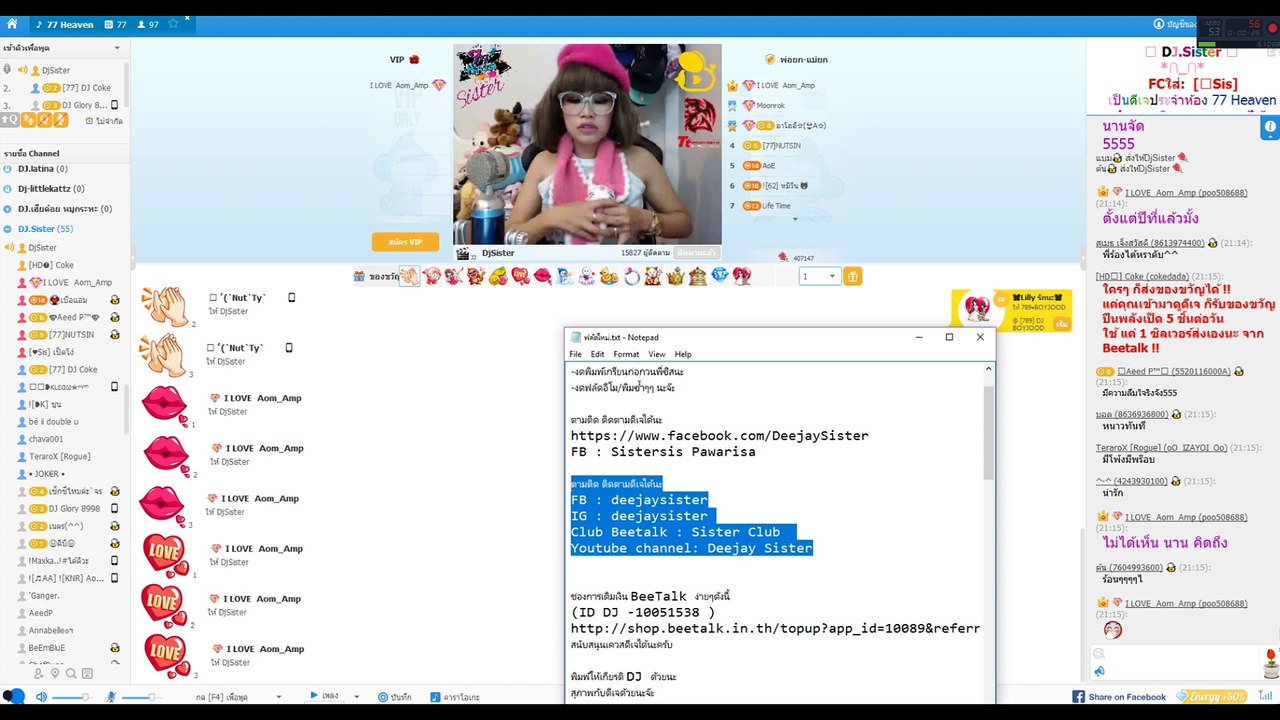Click the Energy +50% badge
Viewport: 1280px width, 720px height.
coord(1211,696)
